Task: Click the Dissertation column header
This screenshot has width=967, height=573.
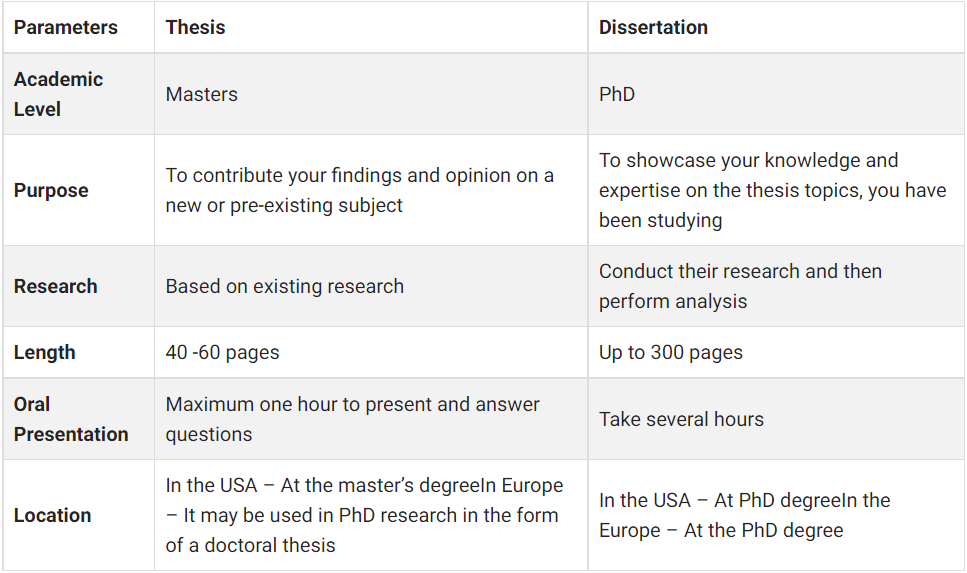Action: coord(653,28)
